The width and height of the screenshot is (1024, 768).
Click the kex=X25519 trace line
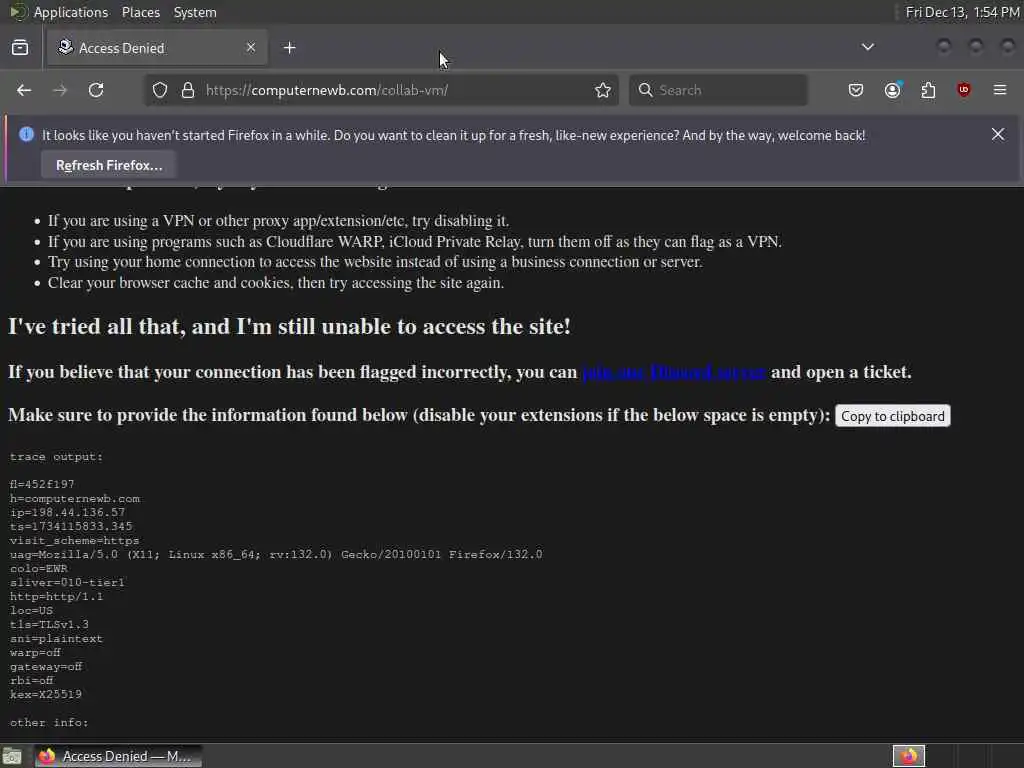click(46, 694)
